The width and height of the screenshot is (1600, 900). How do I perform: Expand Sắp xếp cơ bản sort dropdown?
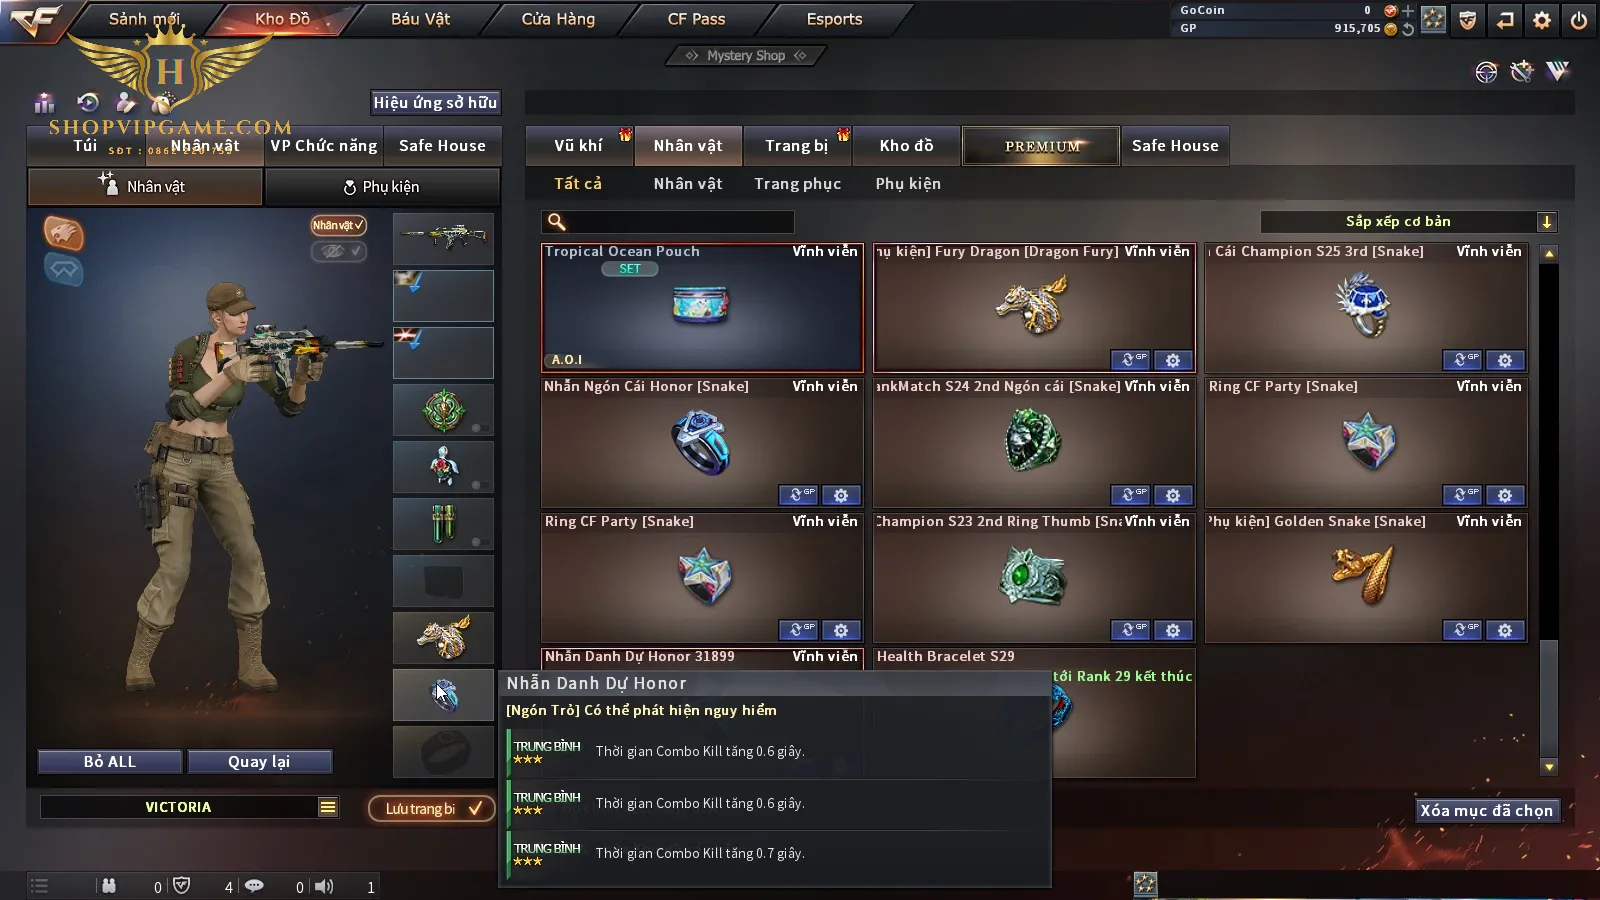[x=1547, y=222]
